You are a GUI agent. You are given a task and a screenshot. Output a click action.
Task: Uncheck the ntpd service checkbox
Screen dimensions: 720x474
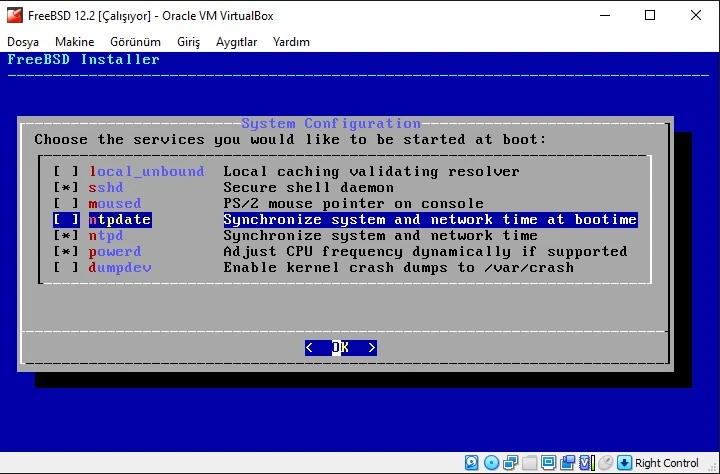tap(66, 236)
